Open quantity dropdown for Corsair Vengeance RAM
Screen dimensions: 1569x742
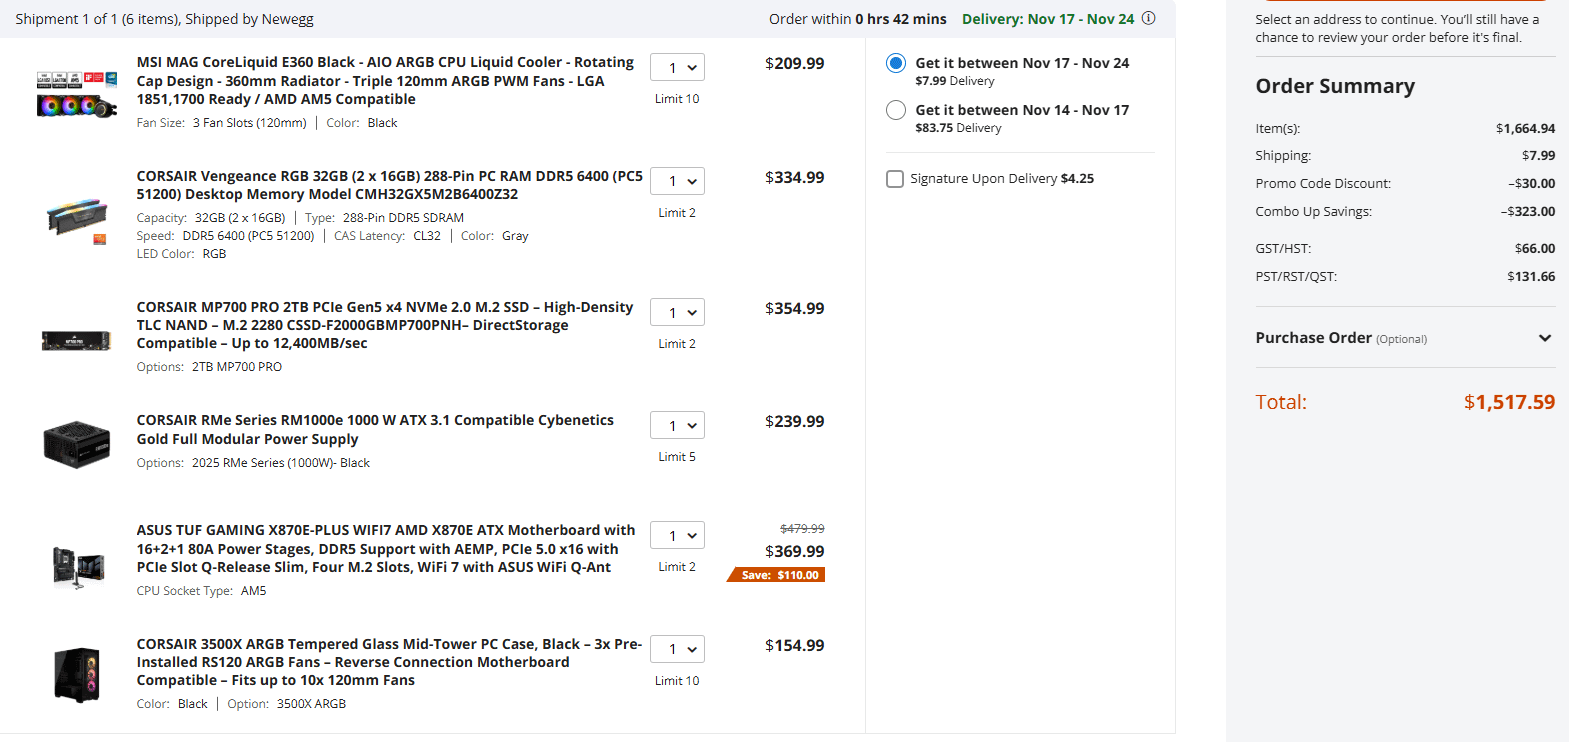coord(678,181)
